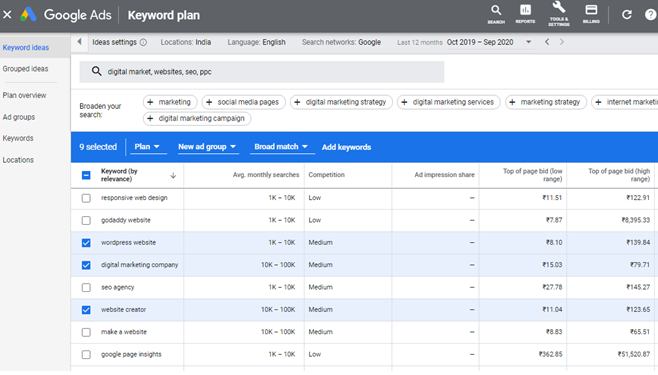Close the Keyword plan with X icon
Viewport: 658px width, 375px height.
[7, 15]
